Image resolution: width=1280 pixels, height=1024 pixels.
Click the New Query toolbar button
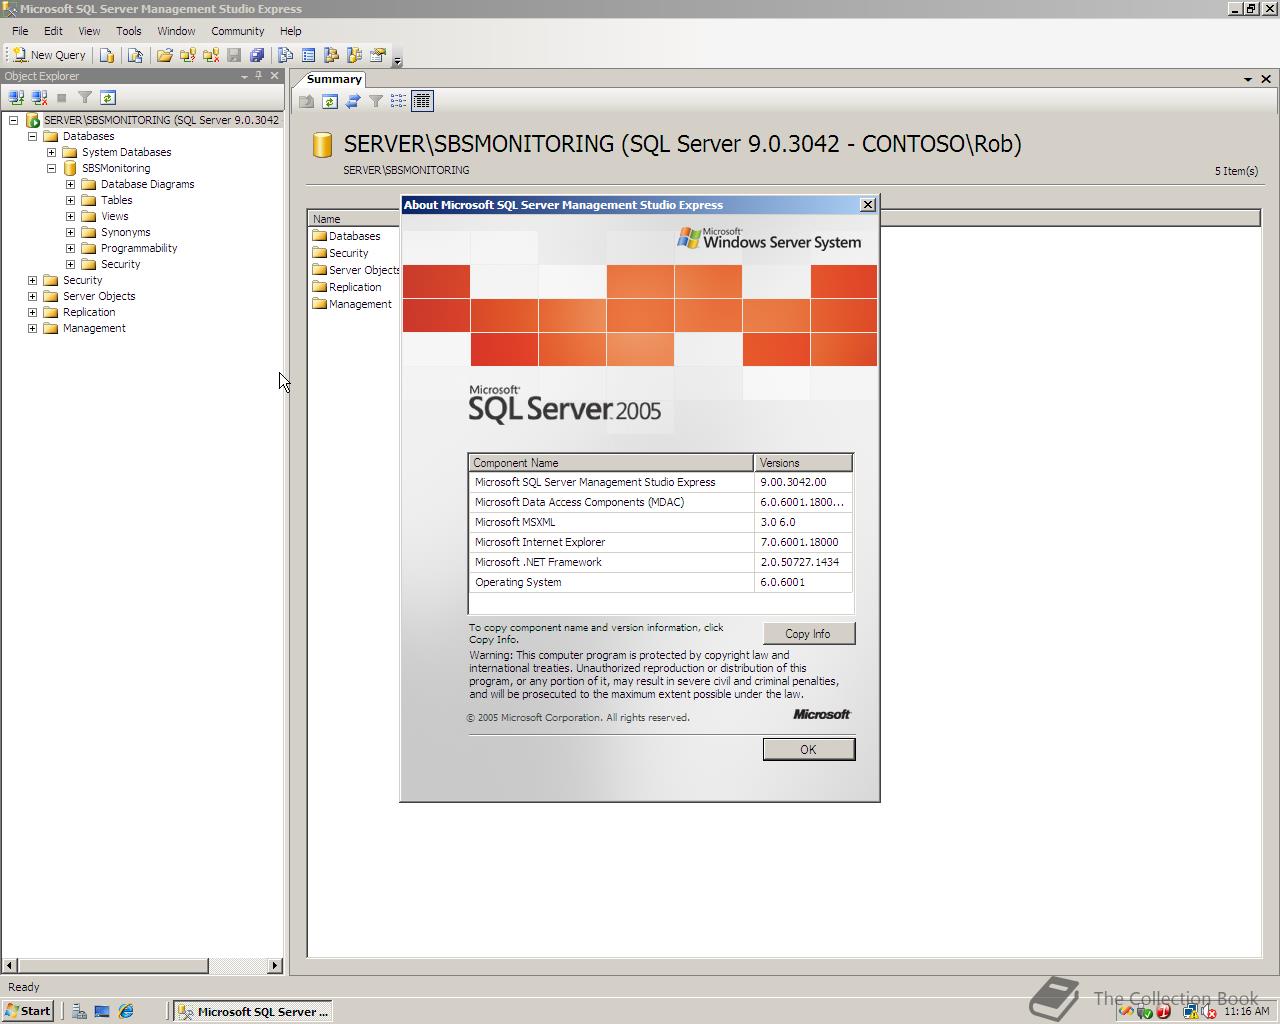pyautogui.click(x=49, y=55)
